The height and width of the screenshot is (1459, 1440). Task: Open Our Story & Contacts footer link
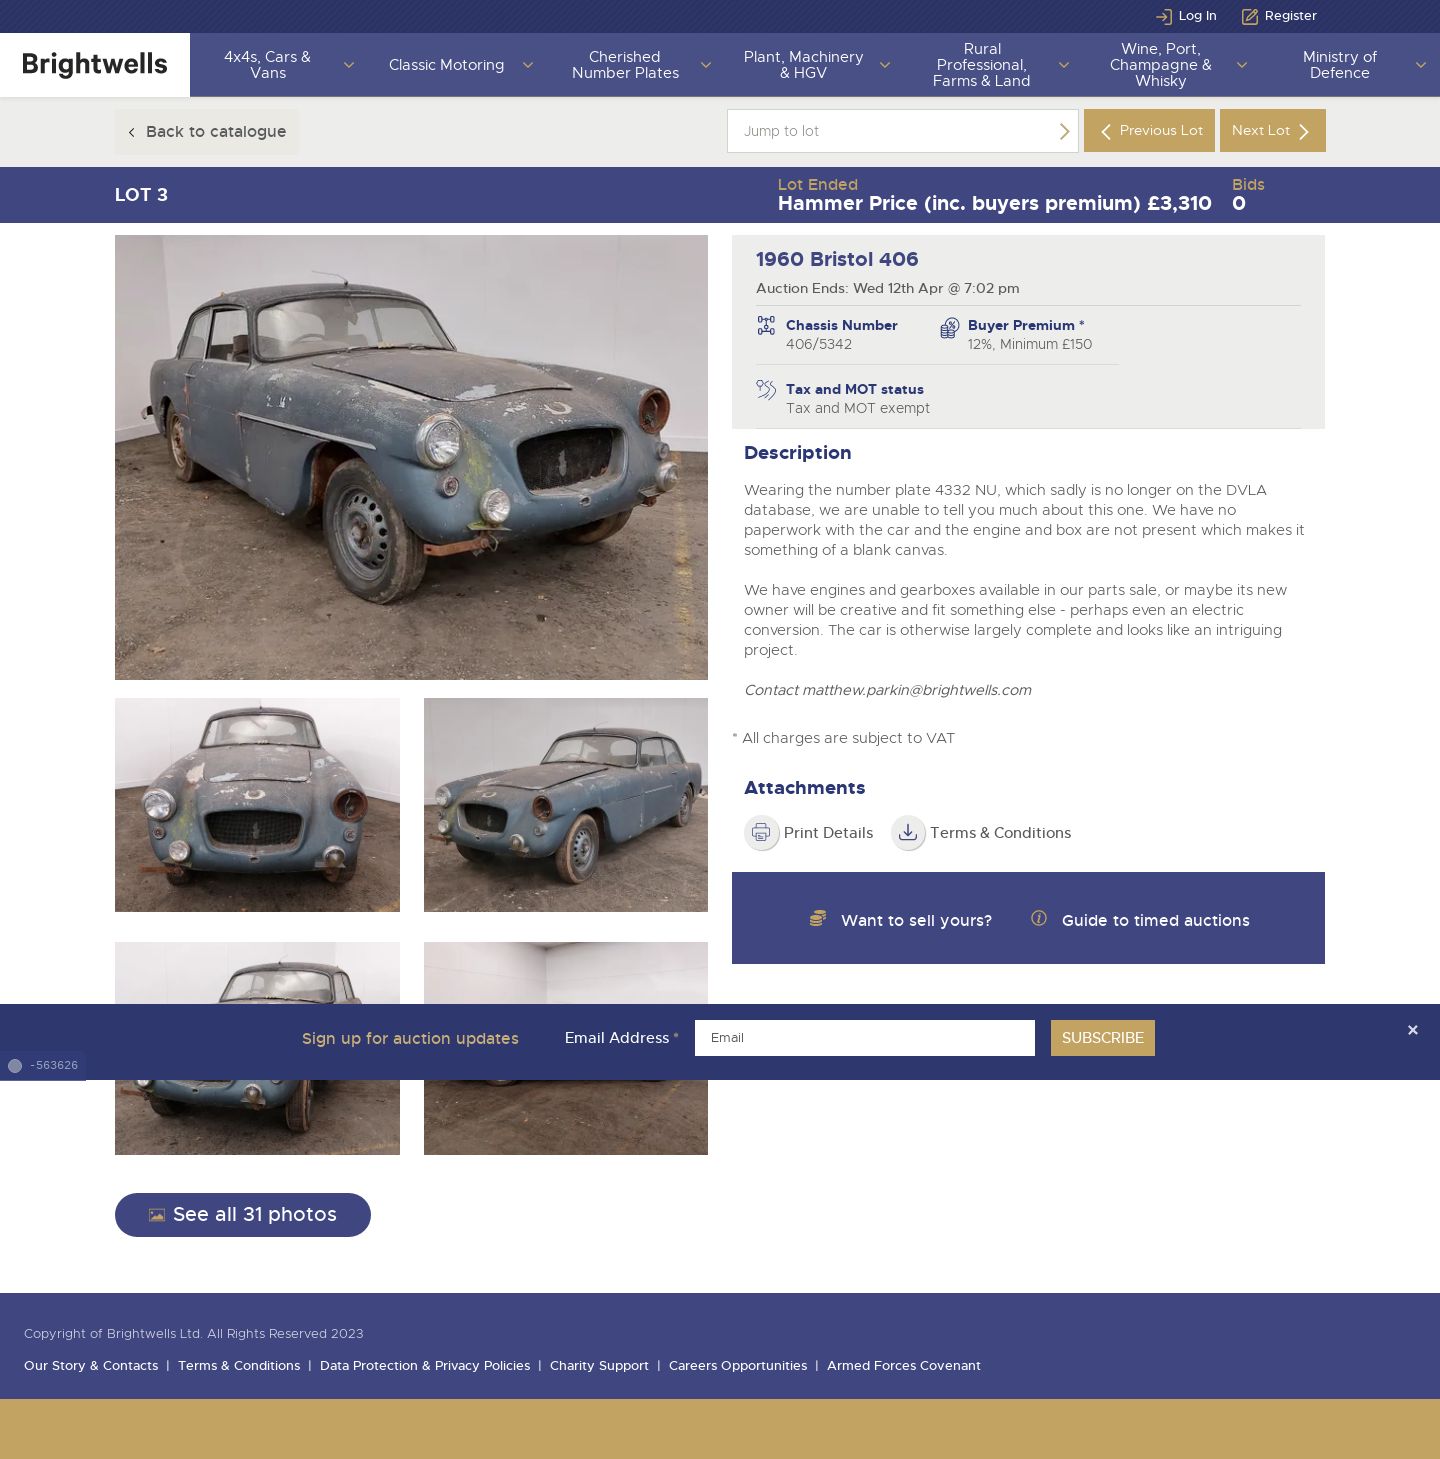point(91,1366)
